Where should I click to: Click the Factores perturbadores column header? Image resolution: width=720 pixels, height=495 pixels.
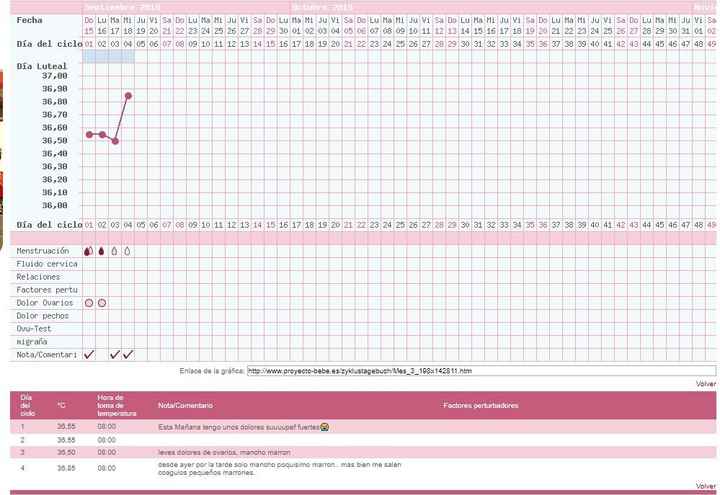[x=480, y=405]
